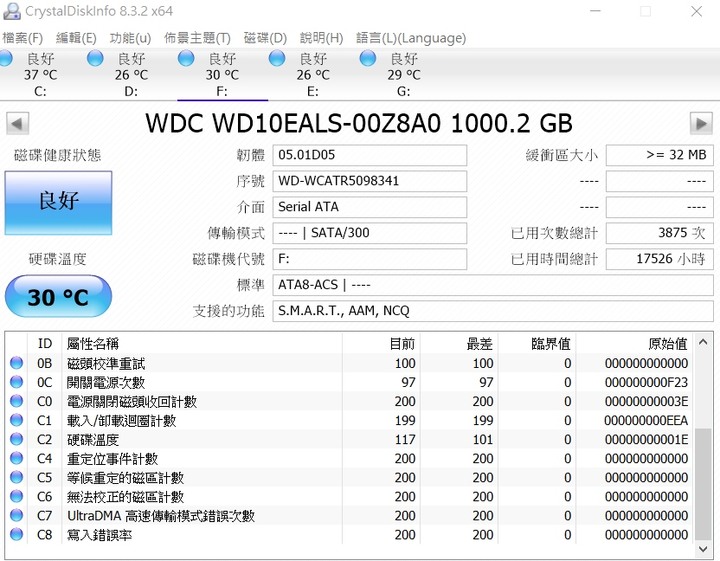Select the UltraDMA 高速傳輸模式錯誤次數 attribute name

[x=161, y=516]
